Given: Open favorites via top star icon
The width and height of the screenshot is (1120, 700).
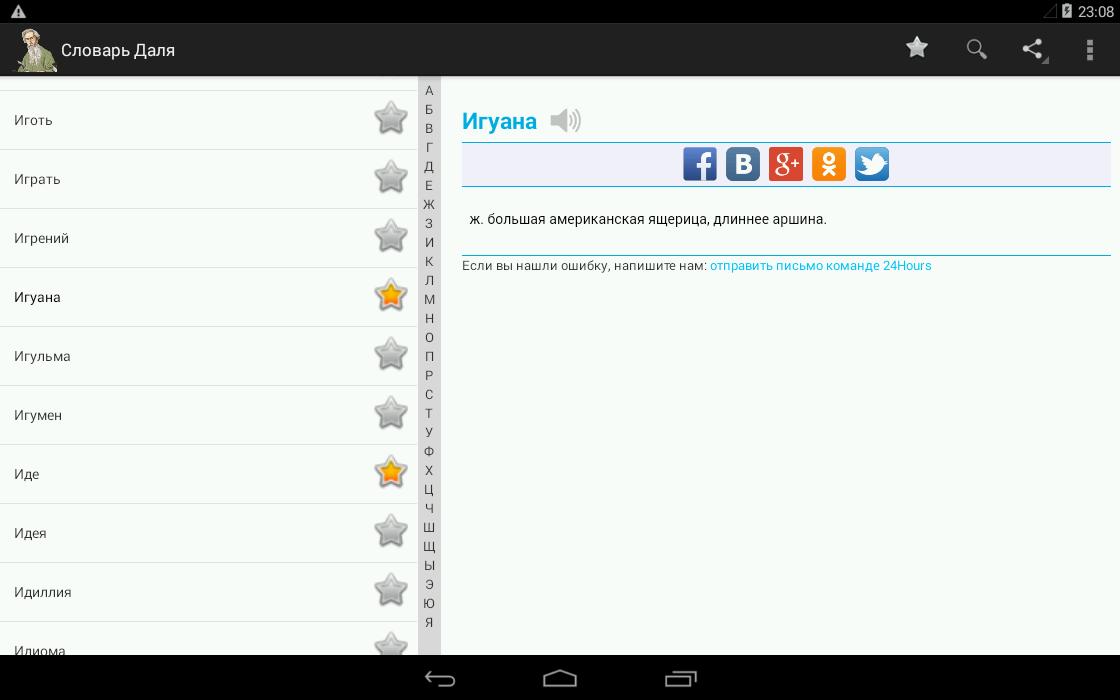Looking at the screenshot, I should (916, 48).
